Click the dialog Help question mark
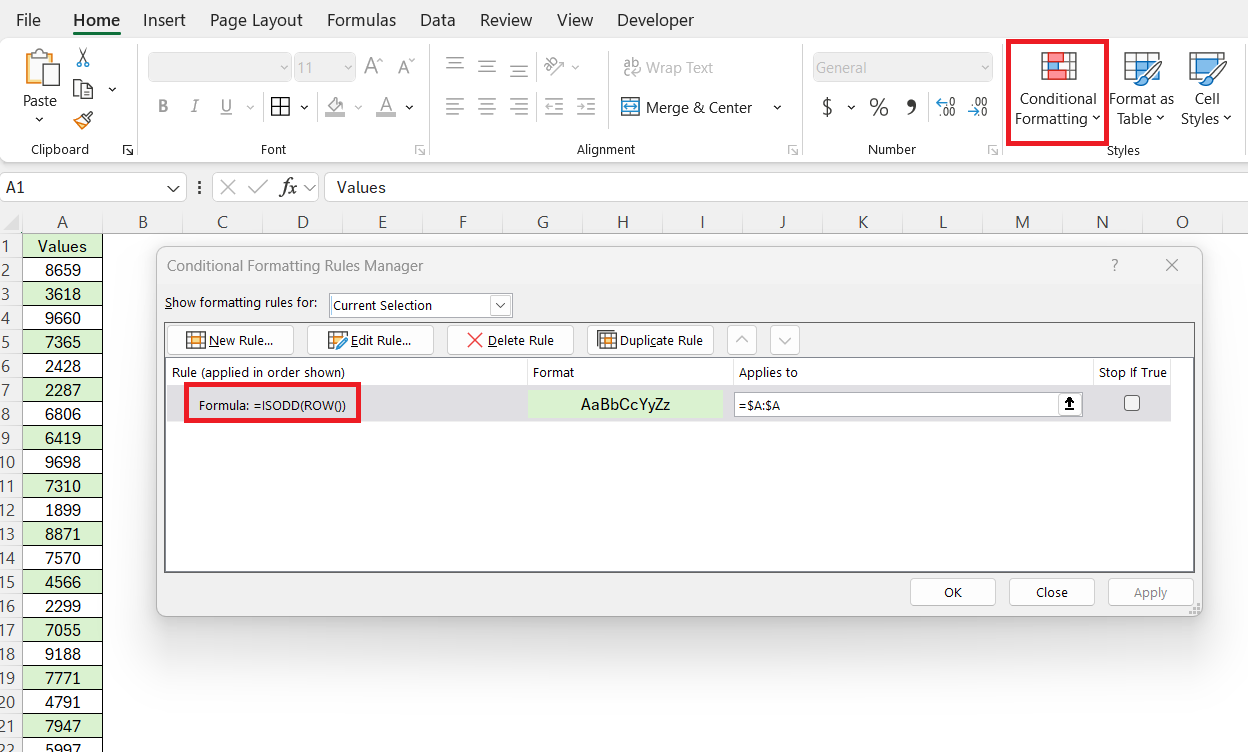 [1115, 265]
